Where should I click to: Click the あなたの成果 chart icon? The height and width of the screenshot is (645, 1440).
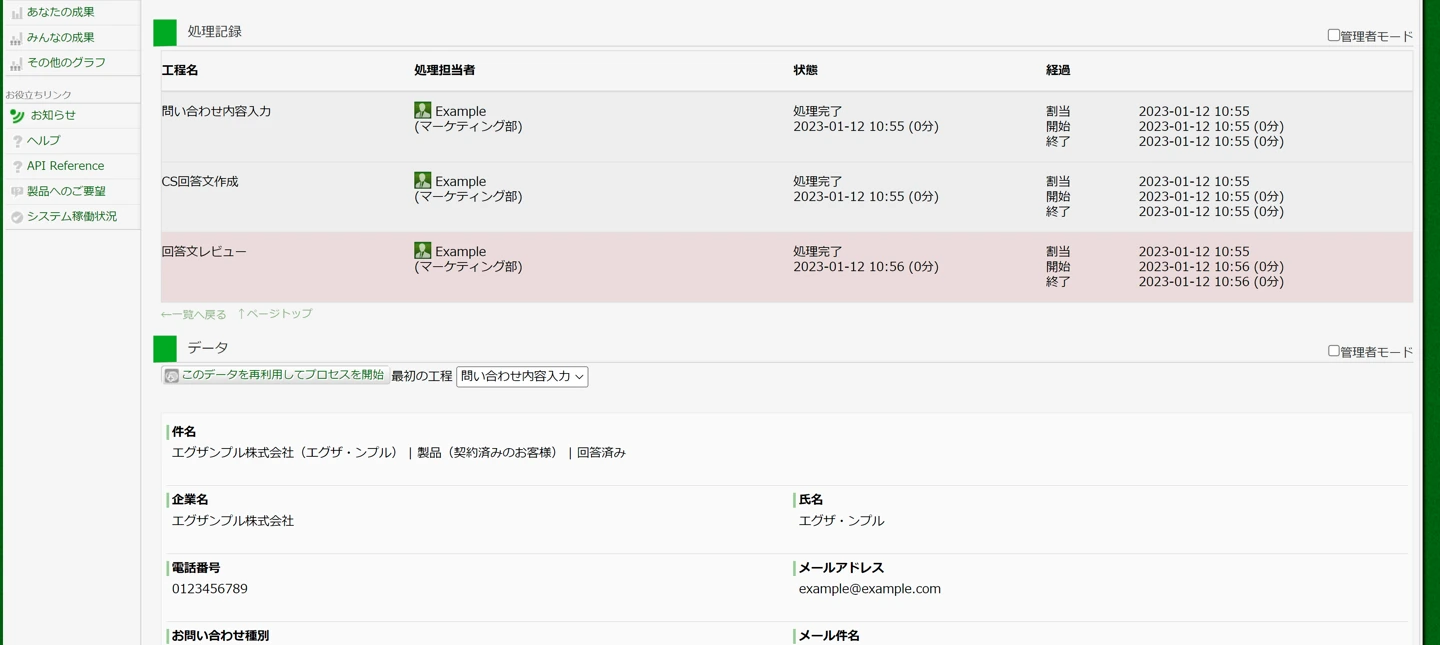coord(16,13)
